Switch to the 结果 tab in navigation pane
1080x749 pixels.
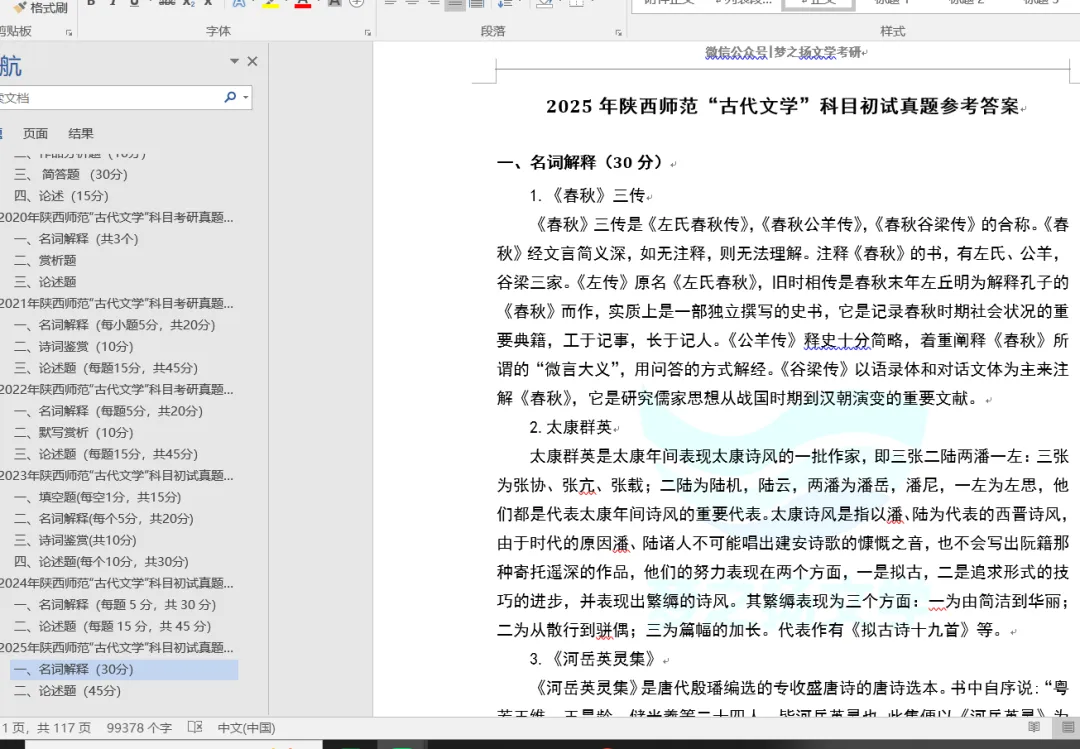pos(82,132)
